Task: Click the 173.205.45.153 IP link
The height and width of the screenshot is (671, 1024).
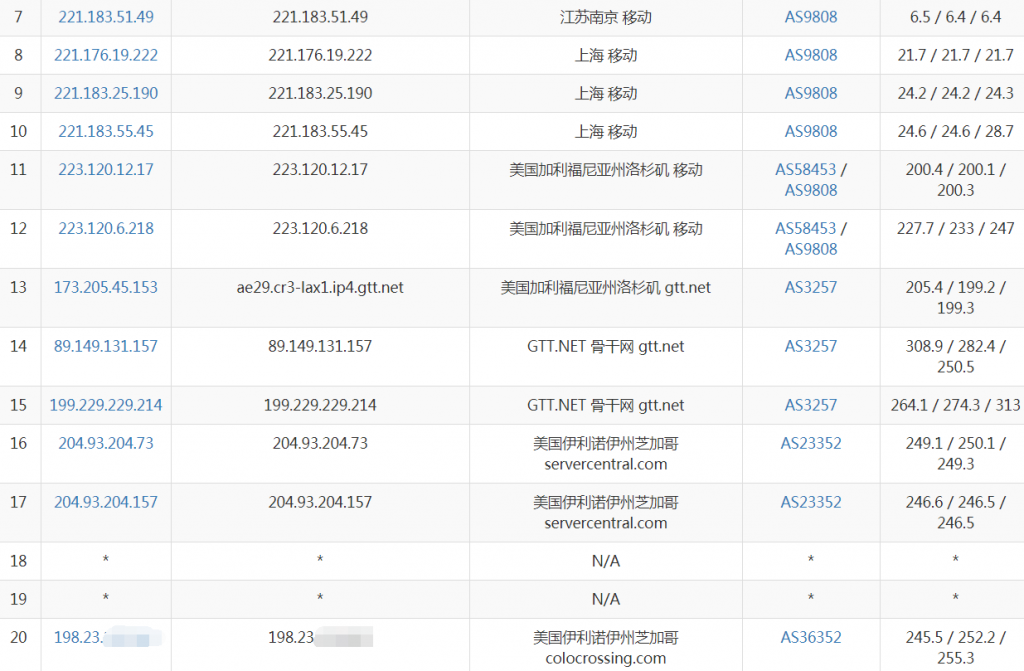Action: click(105, 287)
